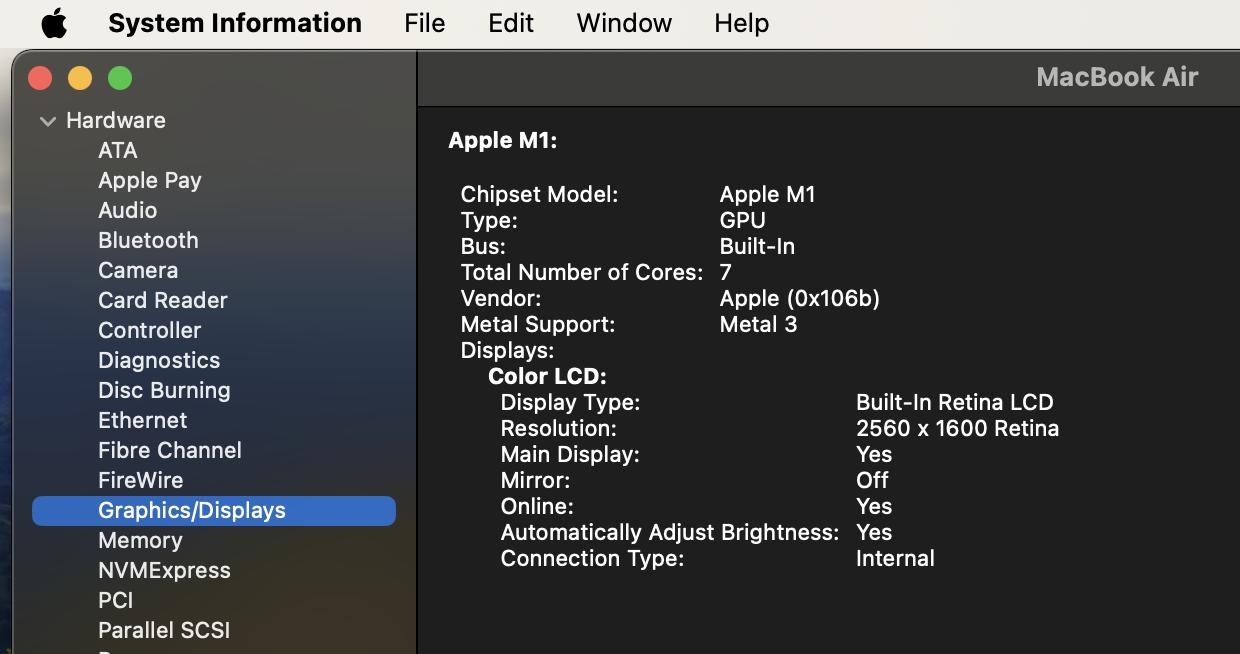Open the File menu

[425, 23]
